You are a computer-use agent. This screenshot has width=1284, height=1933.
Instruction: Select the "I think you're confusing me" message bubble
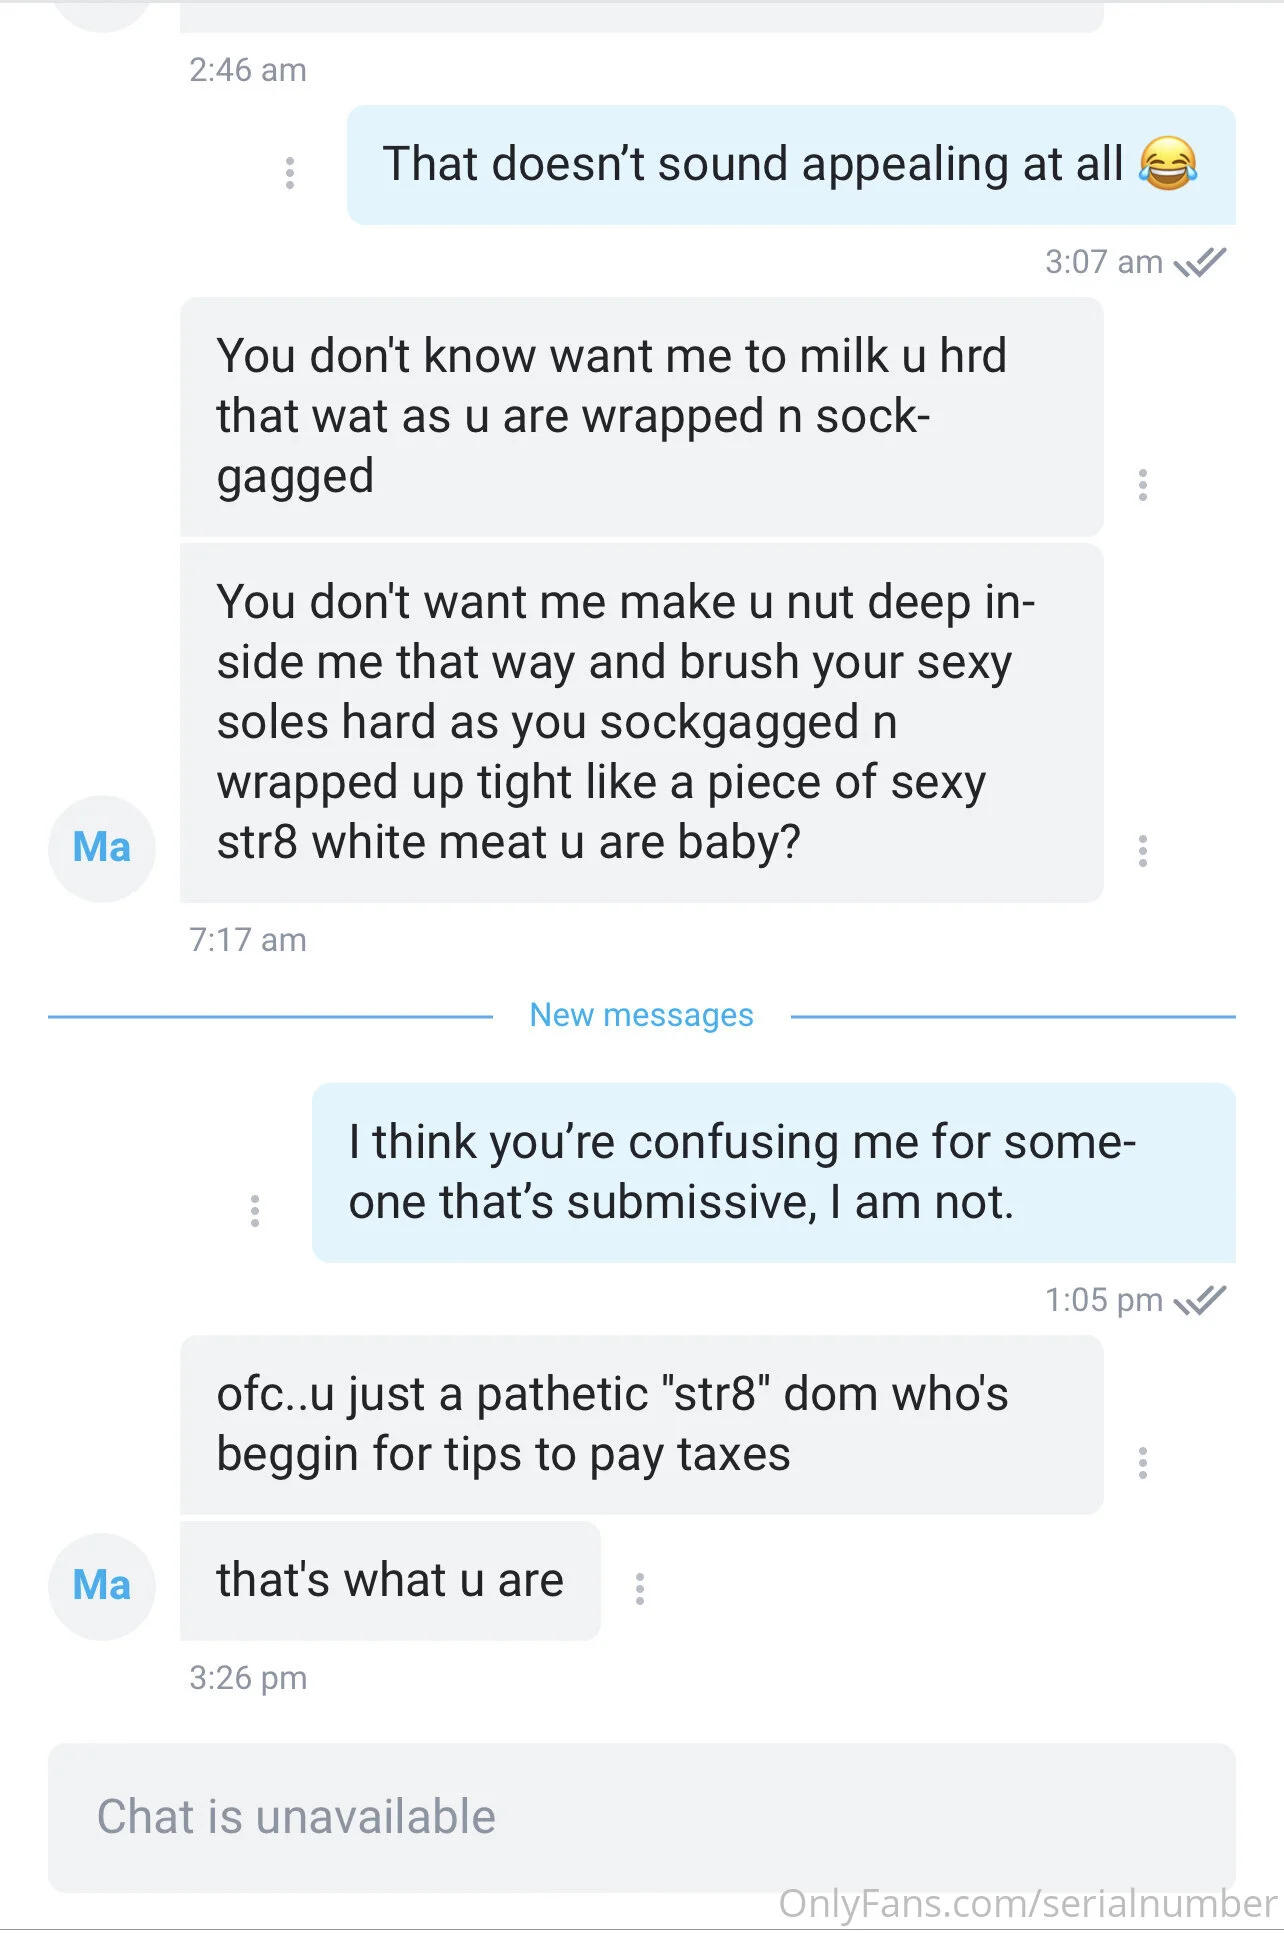773,1172
